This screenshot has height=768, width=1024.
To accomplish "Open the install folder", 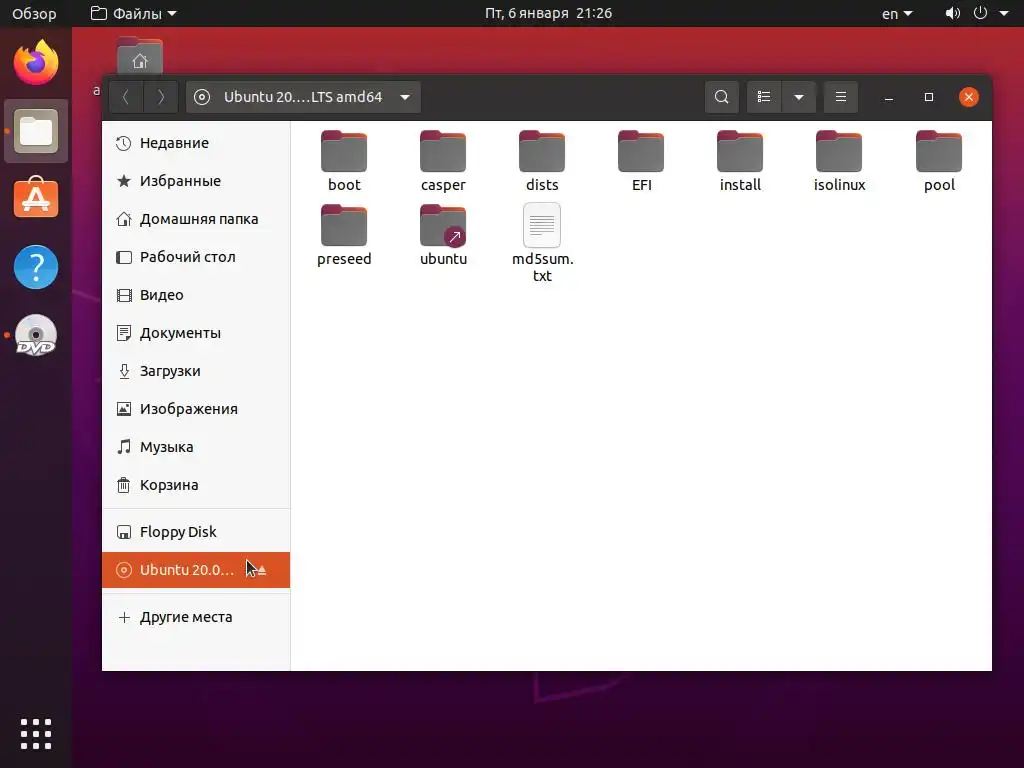I will 740,161.
